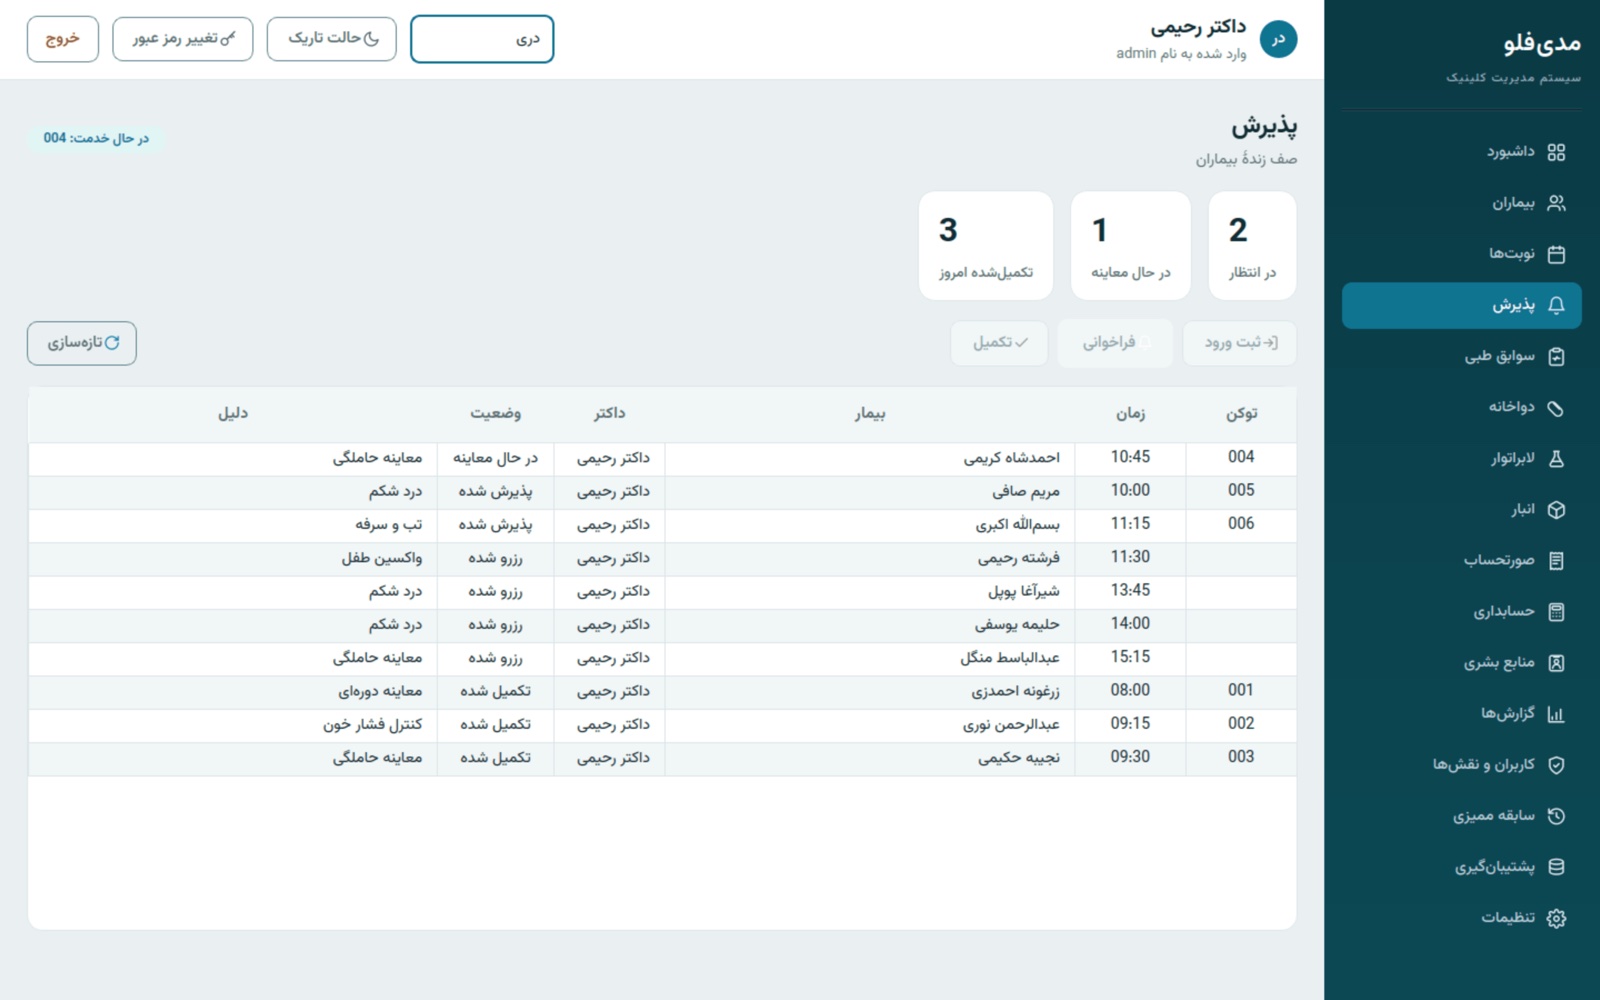Click the ثبت ورود check-in button
The width and height of the screenshot is (1600, 1000).
point(1240,343)
